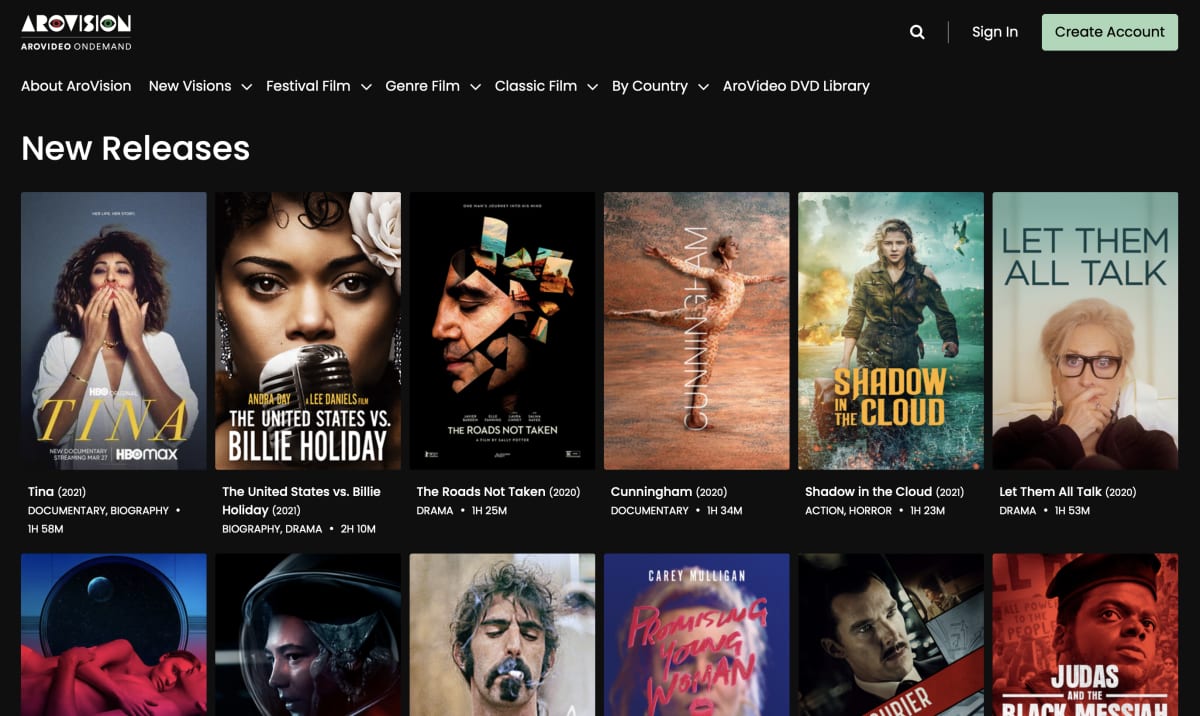Open the Festival Film menu
1200x716 pixels.
point(308,86)
